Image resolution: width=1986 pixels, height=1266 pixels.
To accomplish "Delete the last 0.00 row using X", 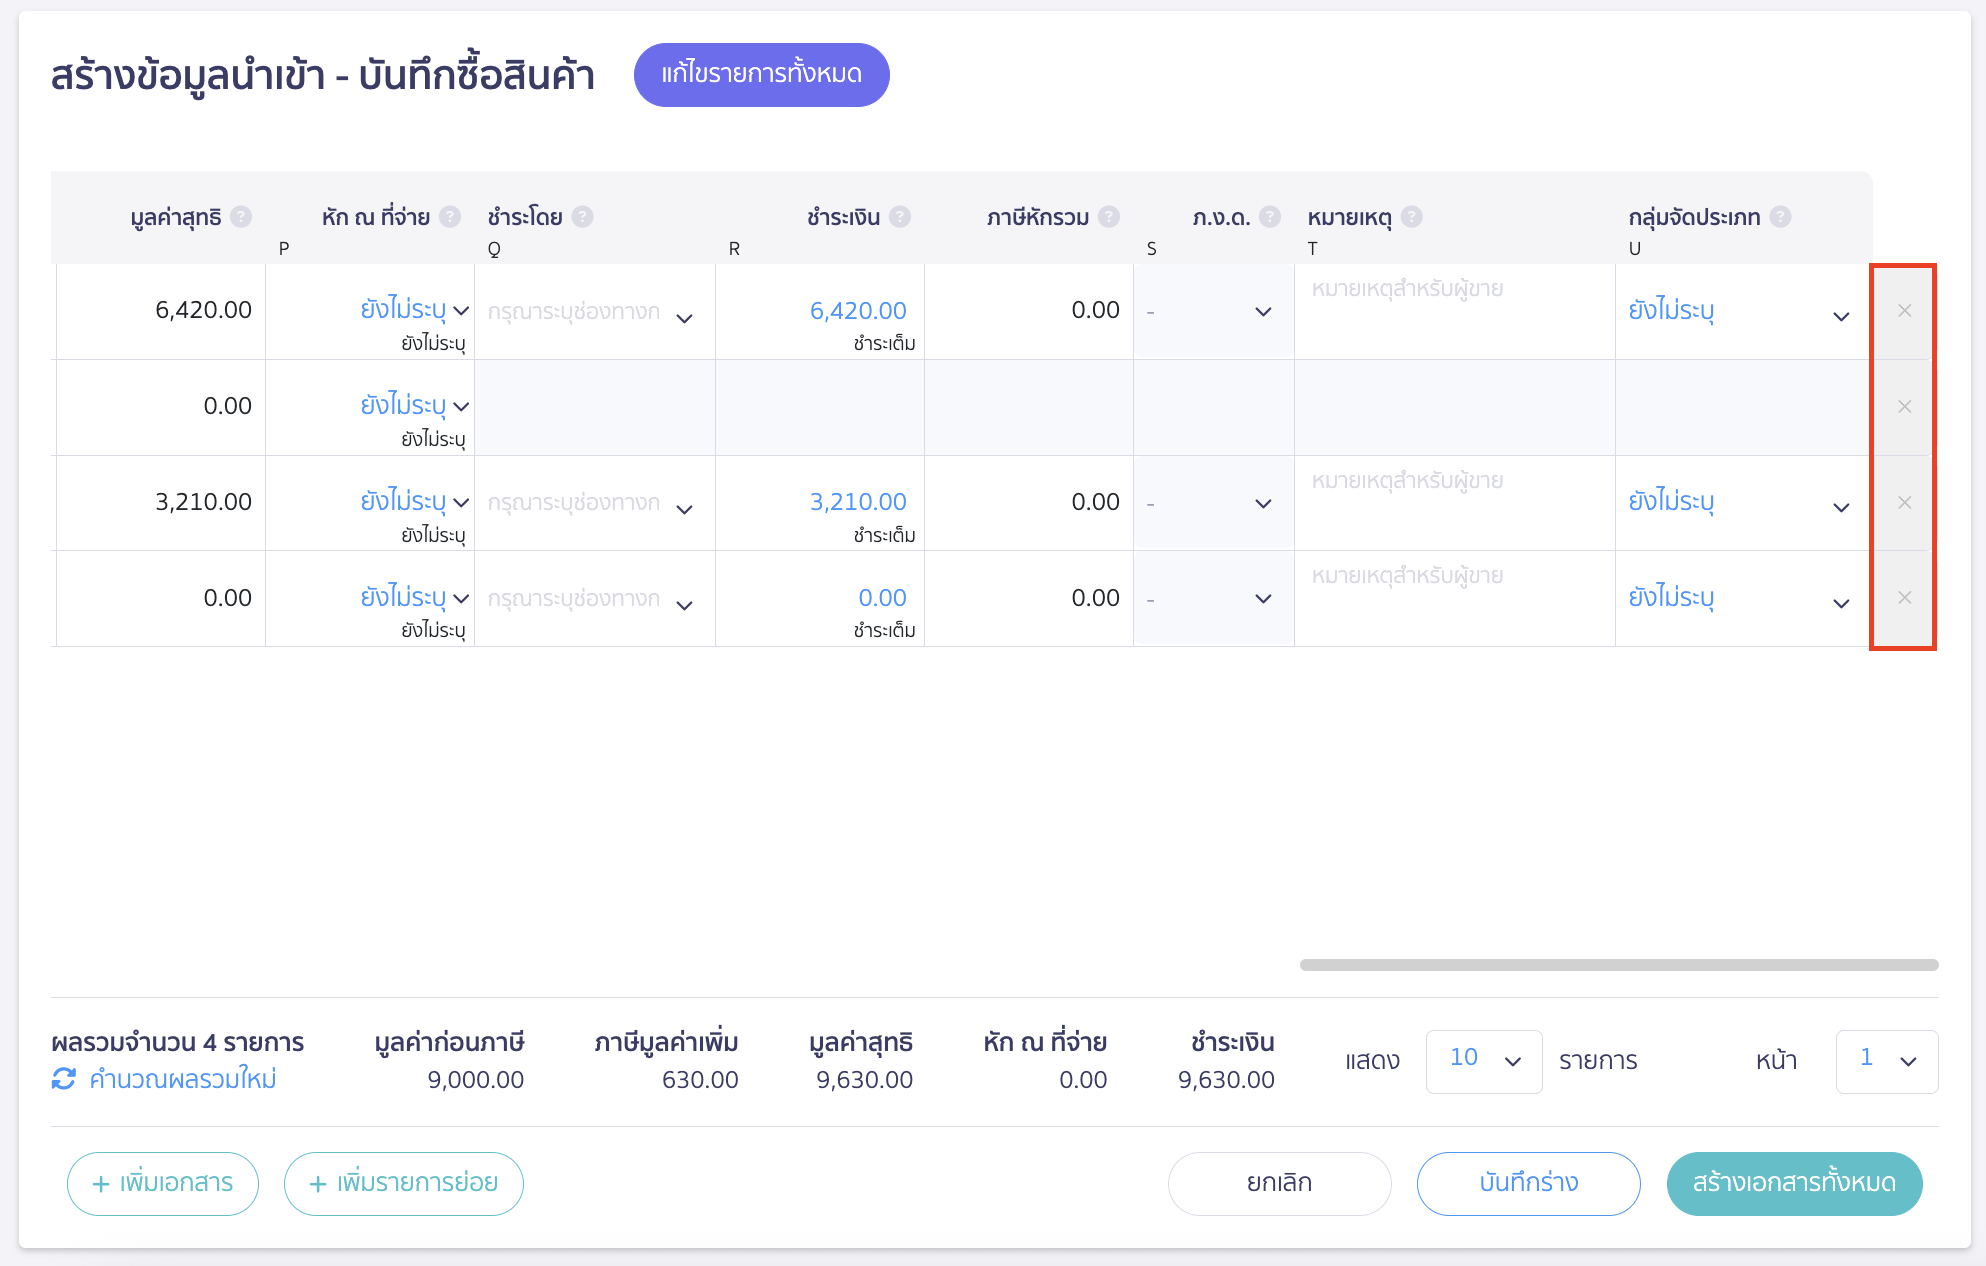I will [x=1903, y=598].
